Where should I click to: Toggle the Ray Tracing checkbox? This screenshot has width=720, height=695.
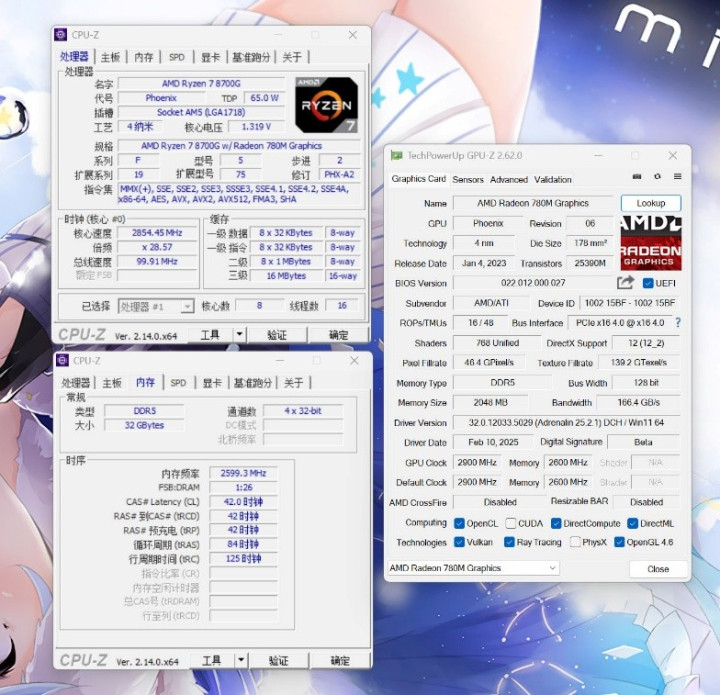(x=509, y=542)
